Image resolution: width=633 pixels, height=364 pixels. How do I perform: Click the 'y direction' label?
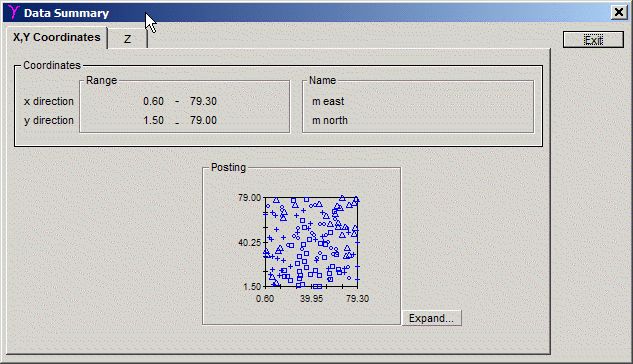point(49,120)
